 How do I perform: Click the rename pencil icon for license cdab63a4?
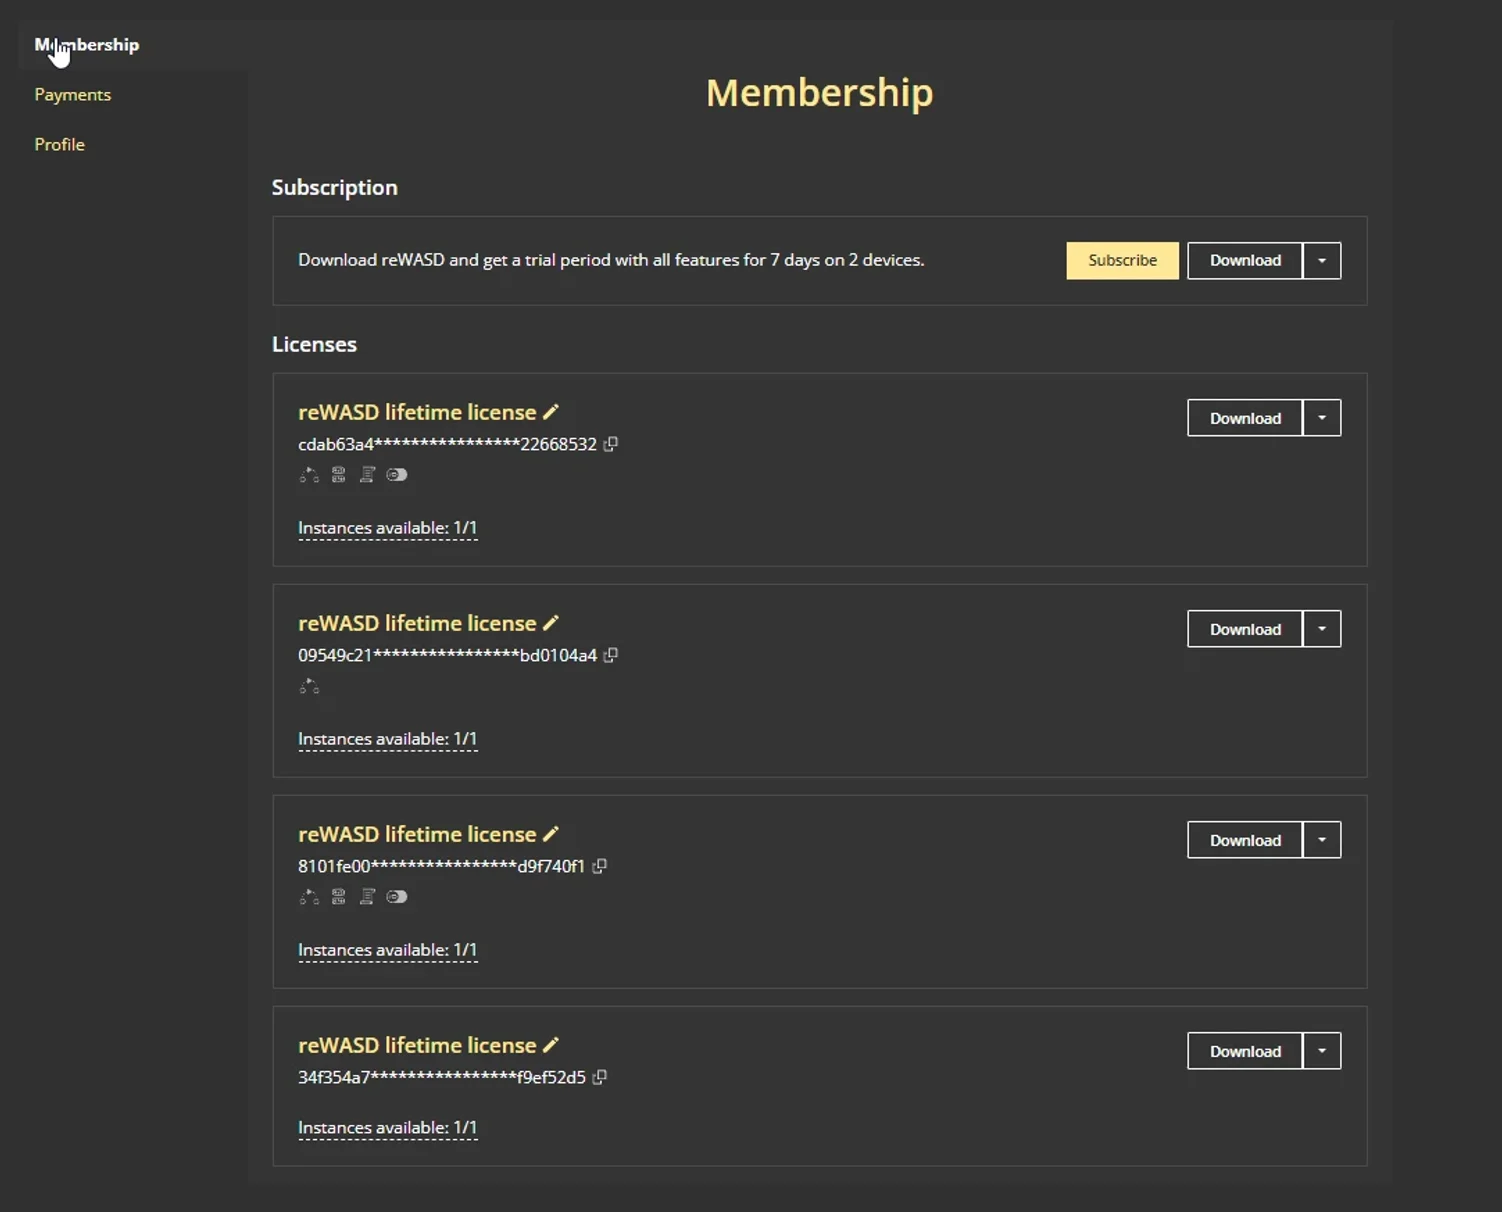(x=550, y=412)
